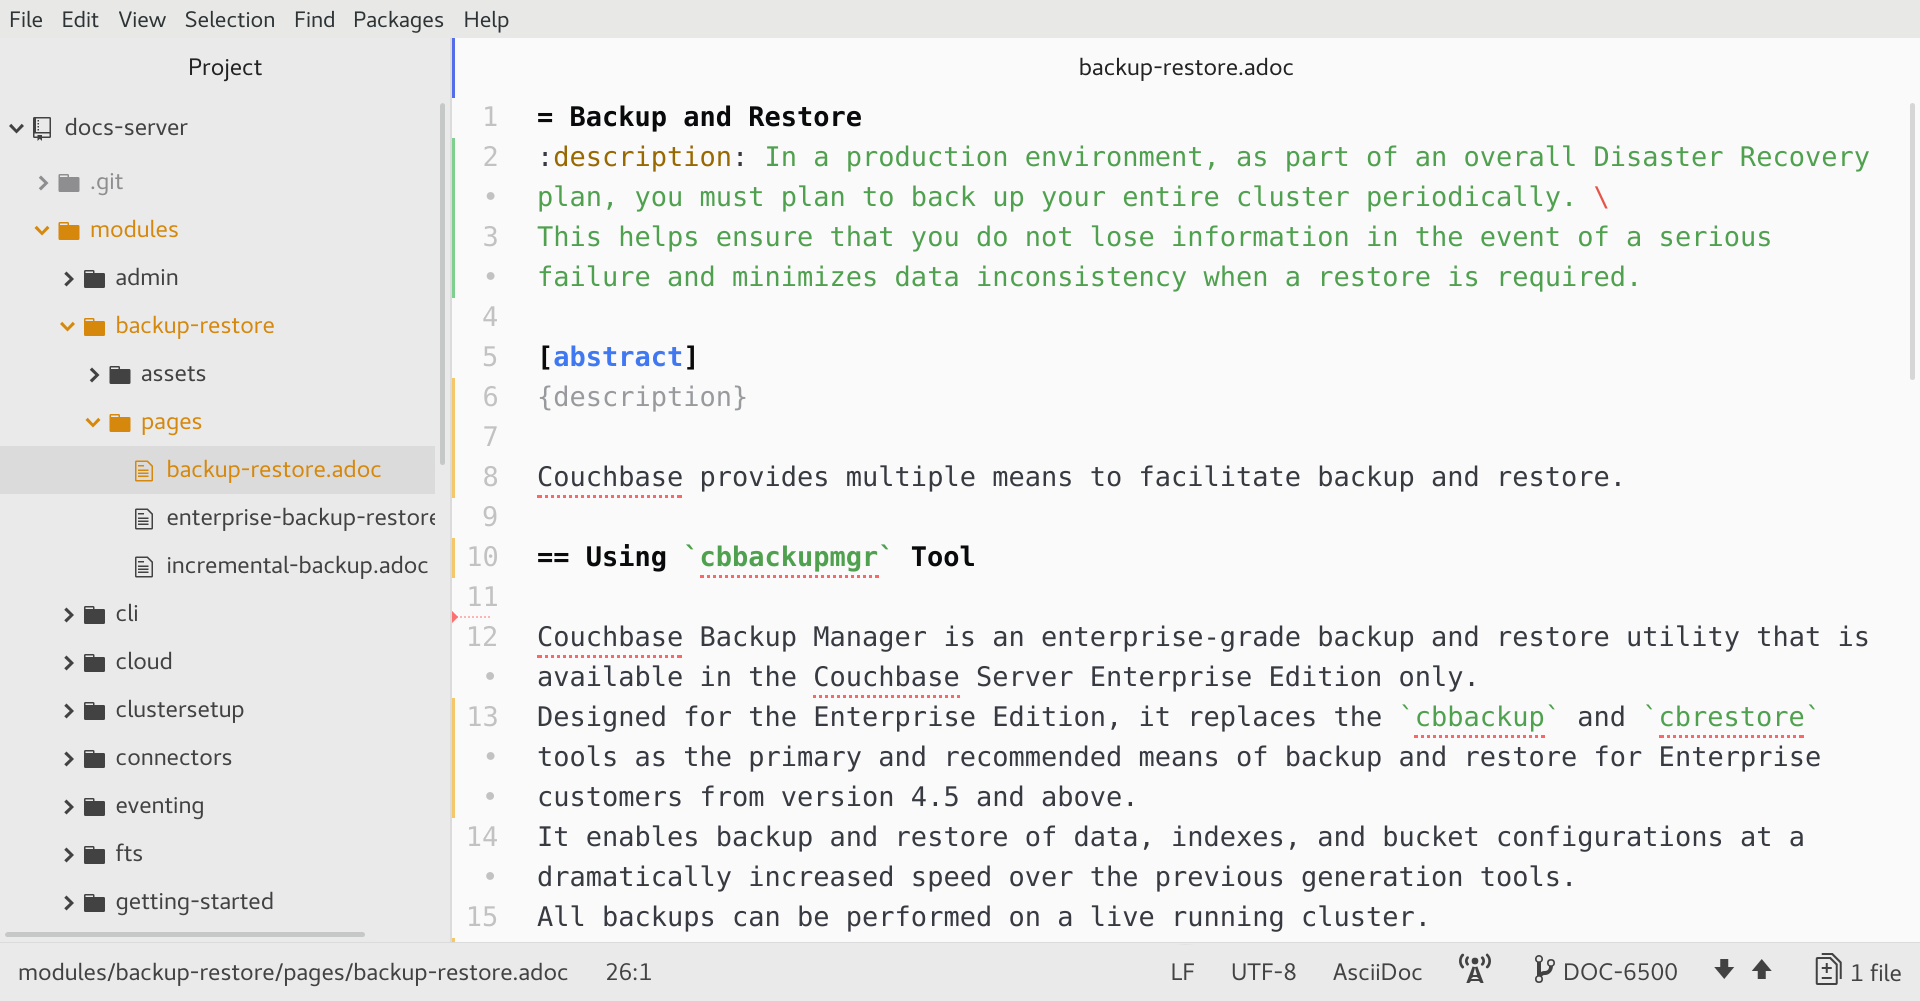Click the git branch DOC-6500 icon
Image resolution: width=1920 pixels, height=1001 pixels.
pos(1543,970)
